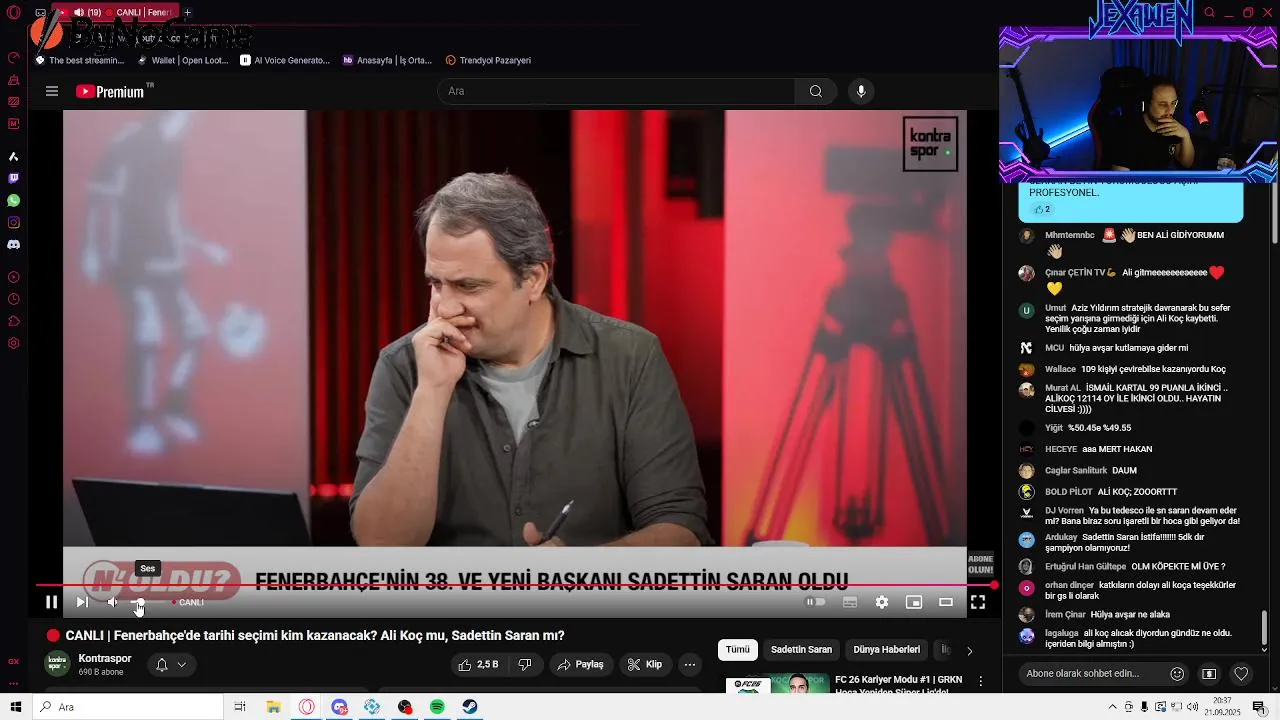This screenshot has width=1280, height=720.
Task: Open FC 26 Kariyer Modu video
Action: (898, 685)
